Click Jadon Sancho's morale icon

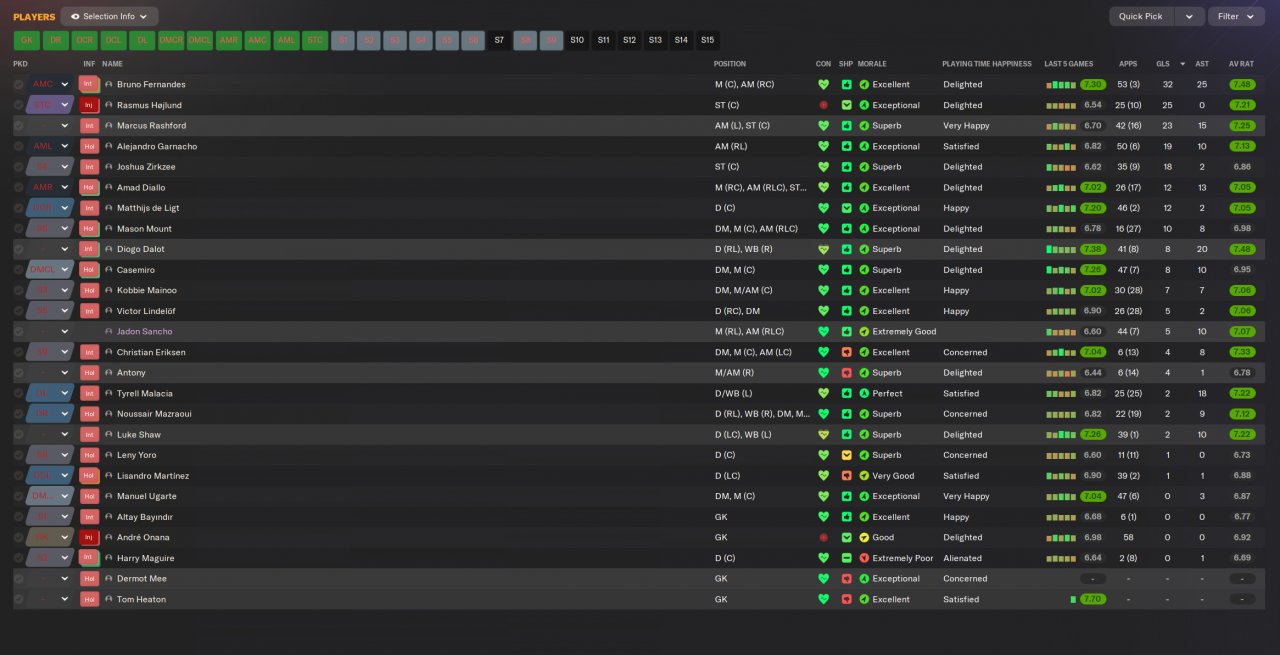pos(864,331)
